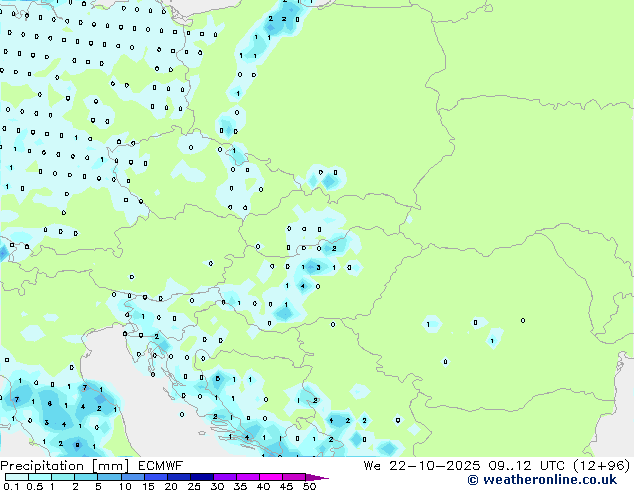
Task: Click the '50' legend scale label
Action: tap(309, 486)
